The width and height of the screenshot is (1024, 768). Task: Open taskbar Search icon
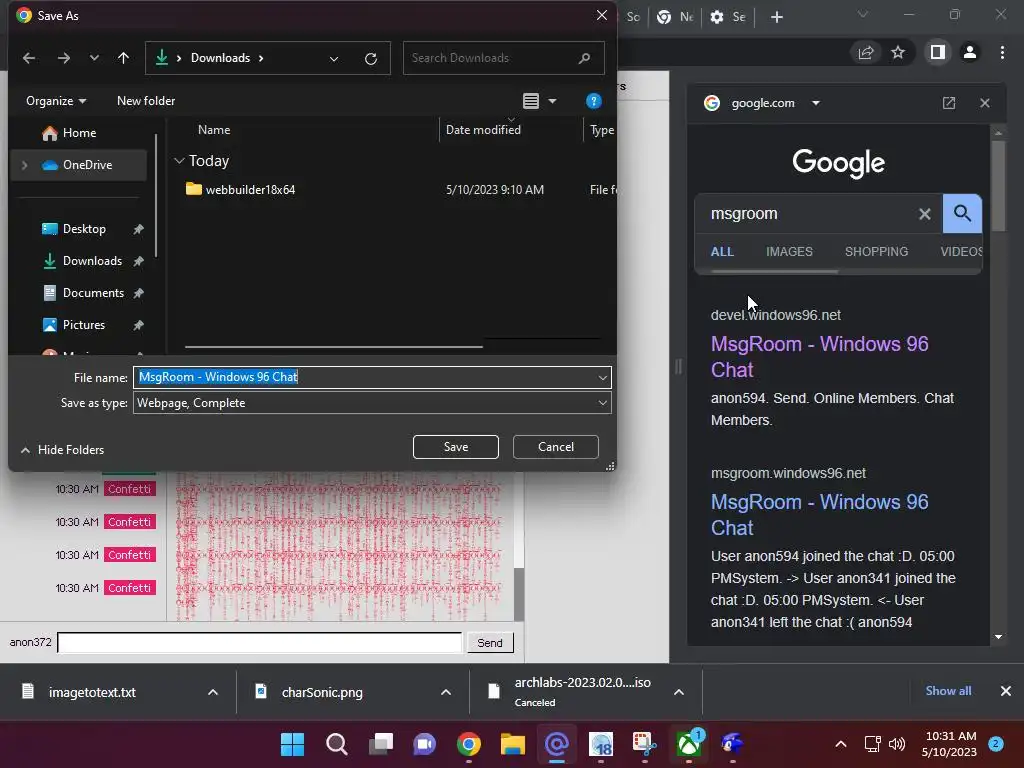click(337, 744)
